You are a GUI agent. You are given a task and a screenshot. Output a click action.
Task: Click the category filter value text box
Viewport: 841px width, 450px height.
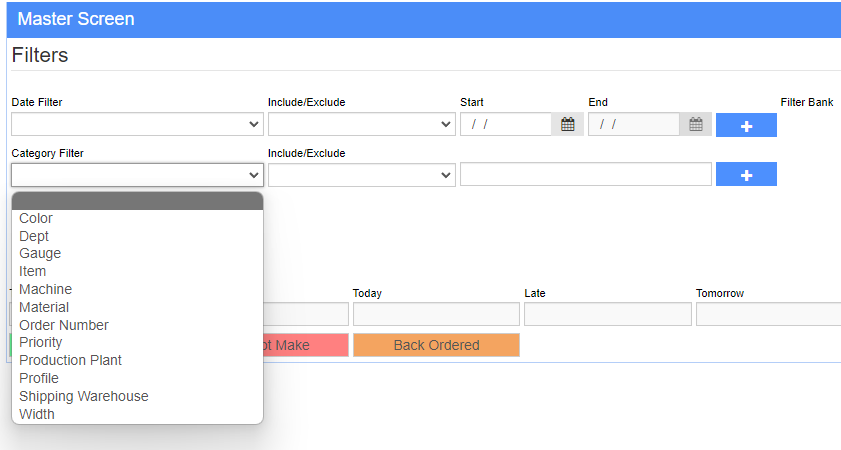(x=586, y=174)
